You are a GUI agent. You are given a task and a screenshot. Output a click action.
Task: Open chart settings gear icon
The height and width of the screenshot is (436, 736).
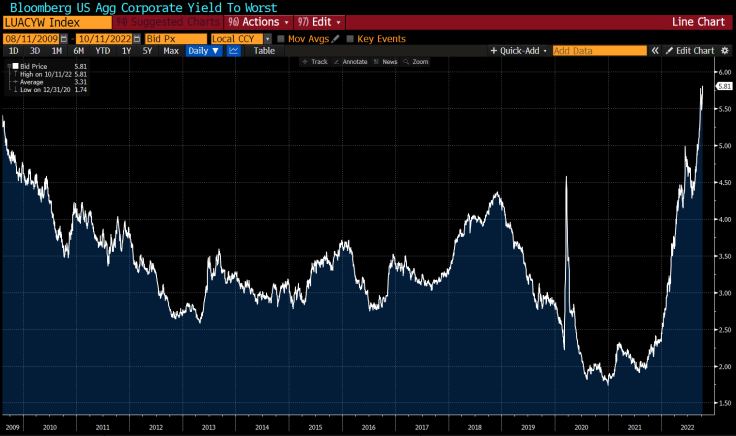click(725, 50)
